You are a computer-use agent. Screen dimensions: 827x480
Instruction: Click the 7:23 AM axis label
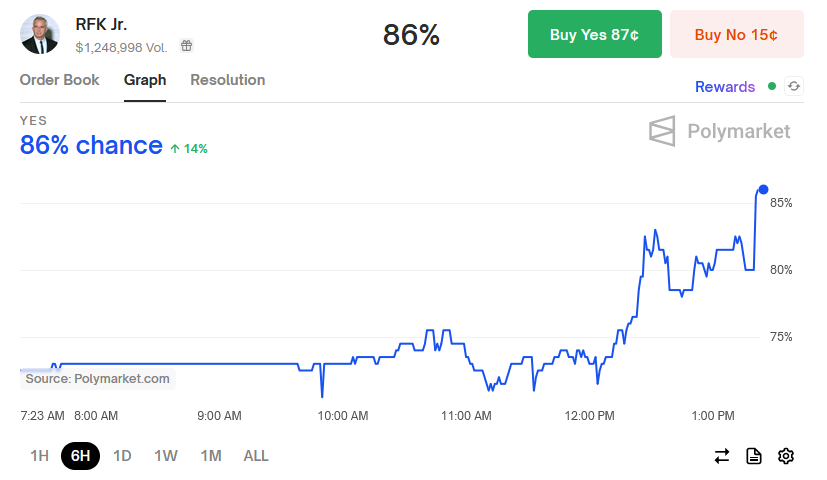tap(42, 416)
